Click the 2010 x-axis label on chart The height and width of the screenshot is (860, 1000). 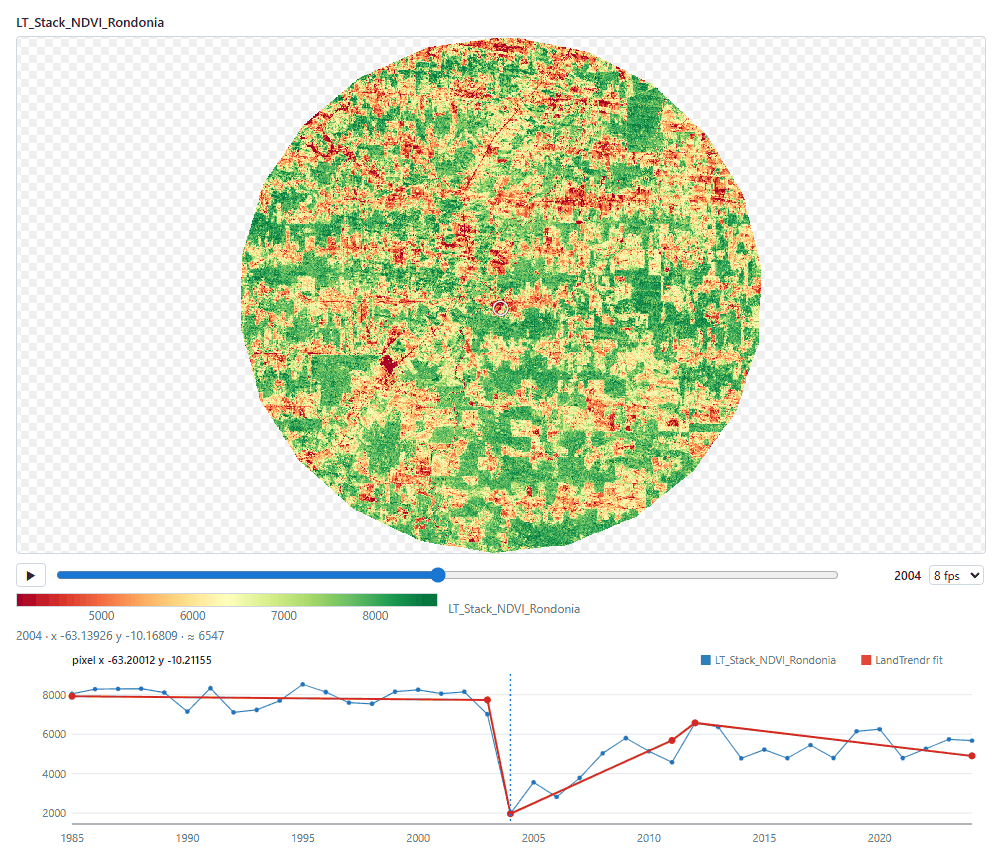coord(649,838)
